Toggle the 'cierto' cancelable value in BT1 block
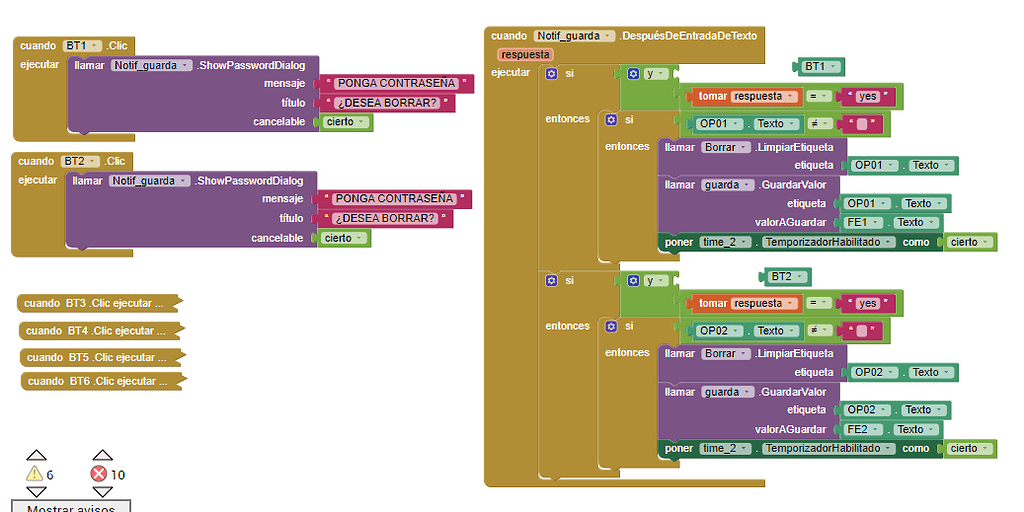The height and width of the screenshot is (512, 1024). [348, 122]
